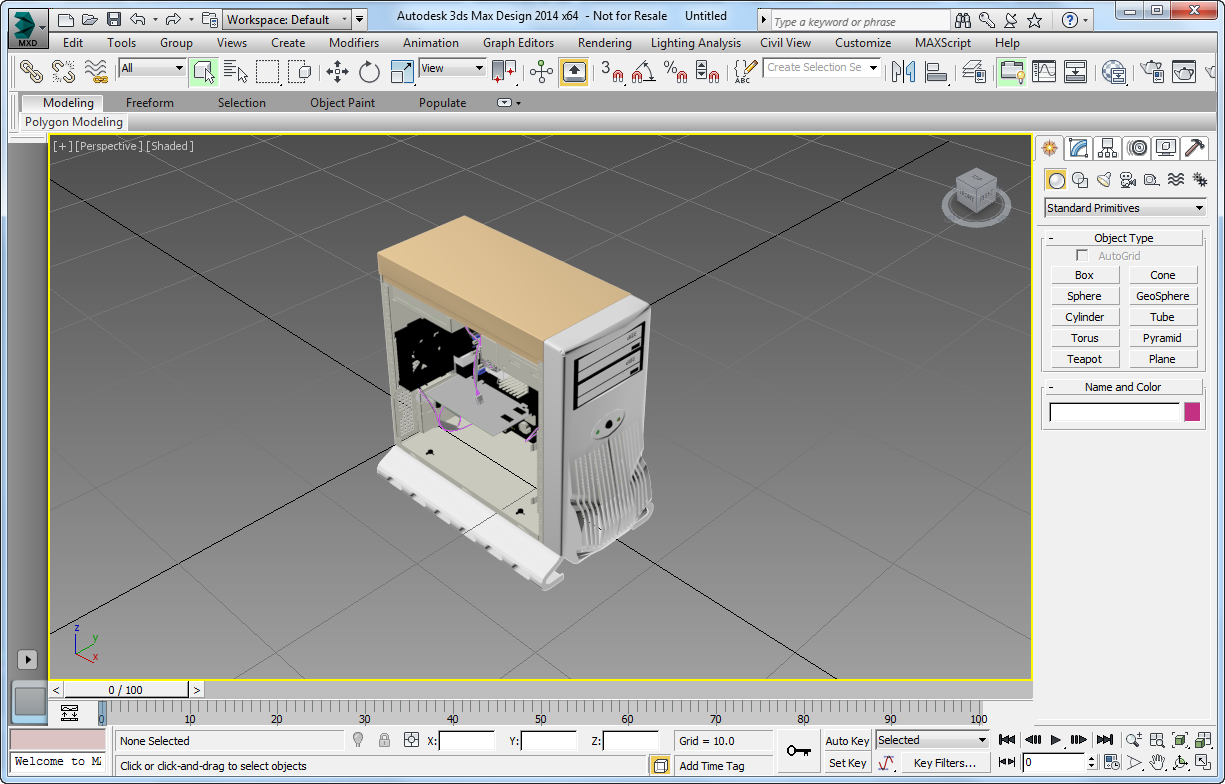Image resolution: width=1225 pixels, height=784 pixels.
Task: Open the Rendering menu
Action: tap(604, 42)
